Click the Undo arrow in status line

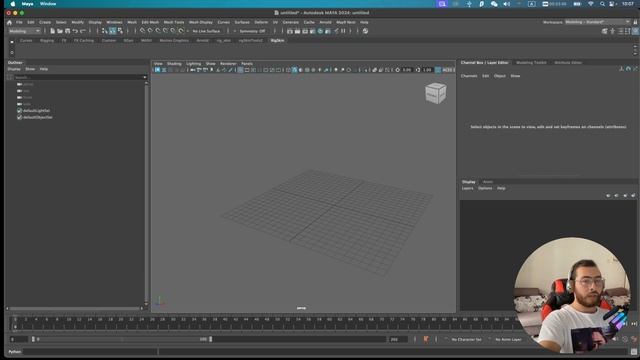(75, 31)
